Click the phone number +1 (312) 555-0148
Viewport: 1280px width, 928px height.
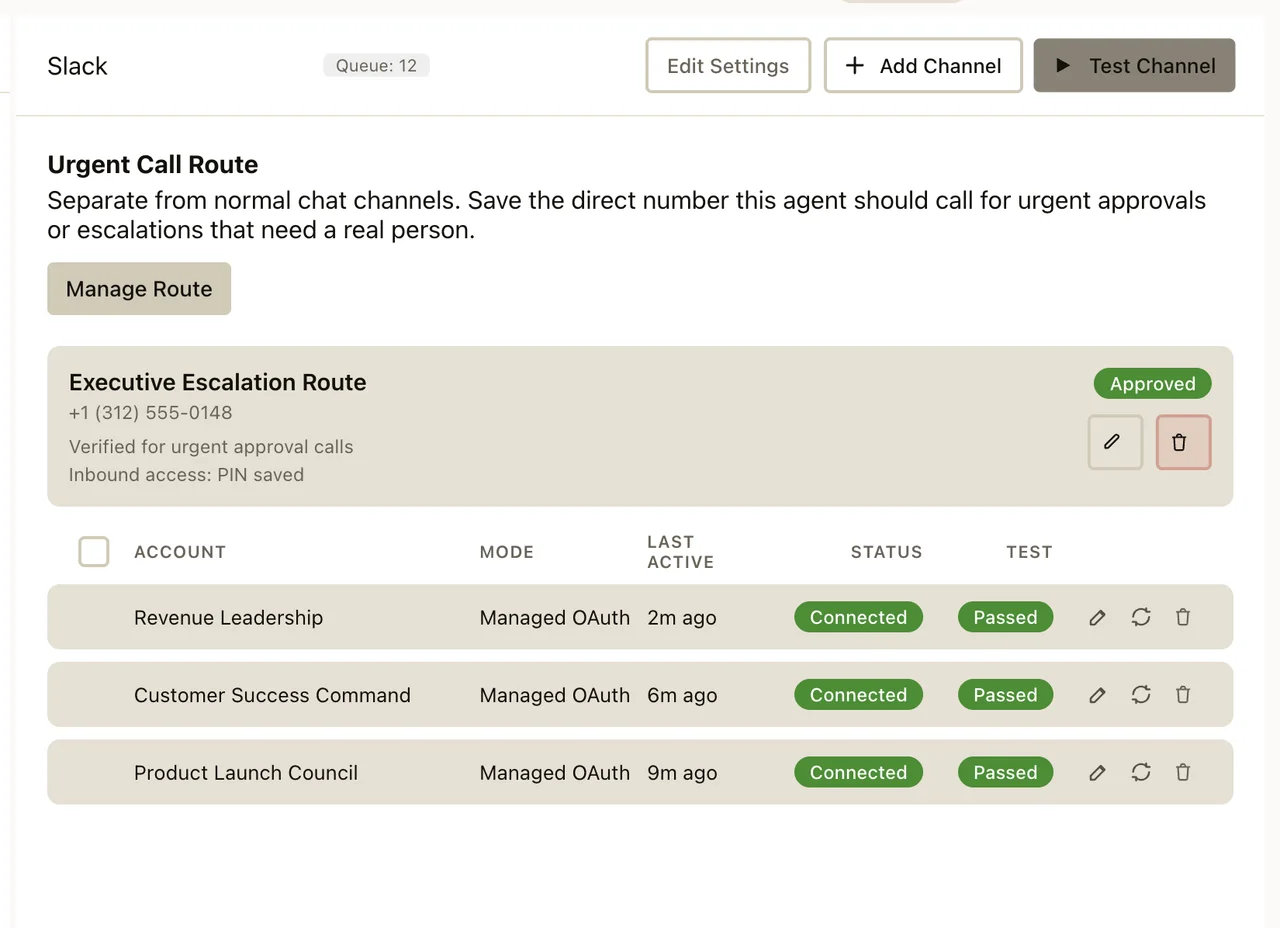coord(151,413)
